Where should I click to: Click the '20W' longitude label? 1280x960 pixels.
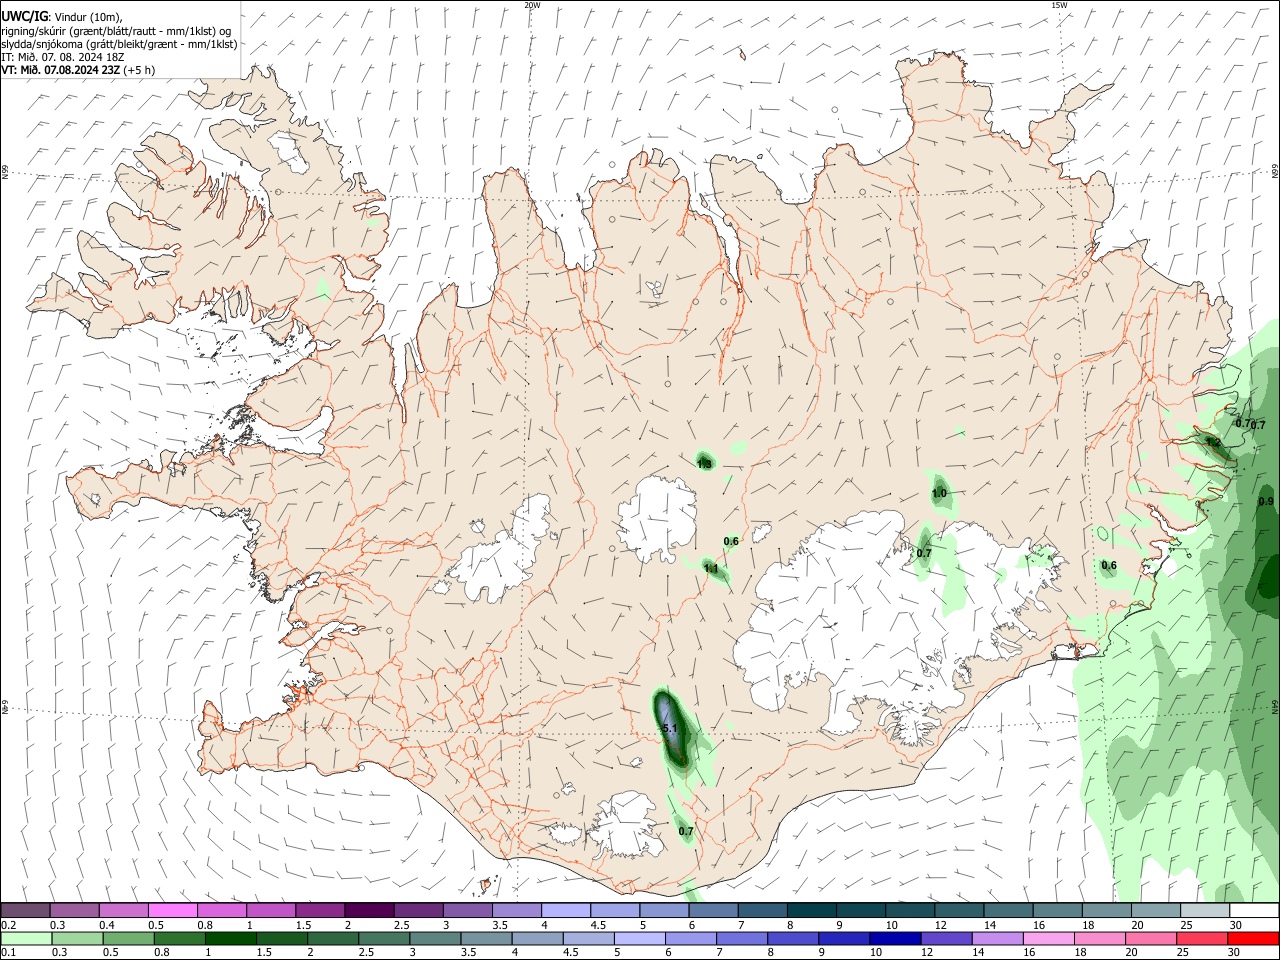point(532,5)
